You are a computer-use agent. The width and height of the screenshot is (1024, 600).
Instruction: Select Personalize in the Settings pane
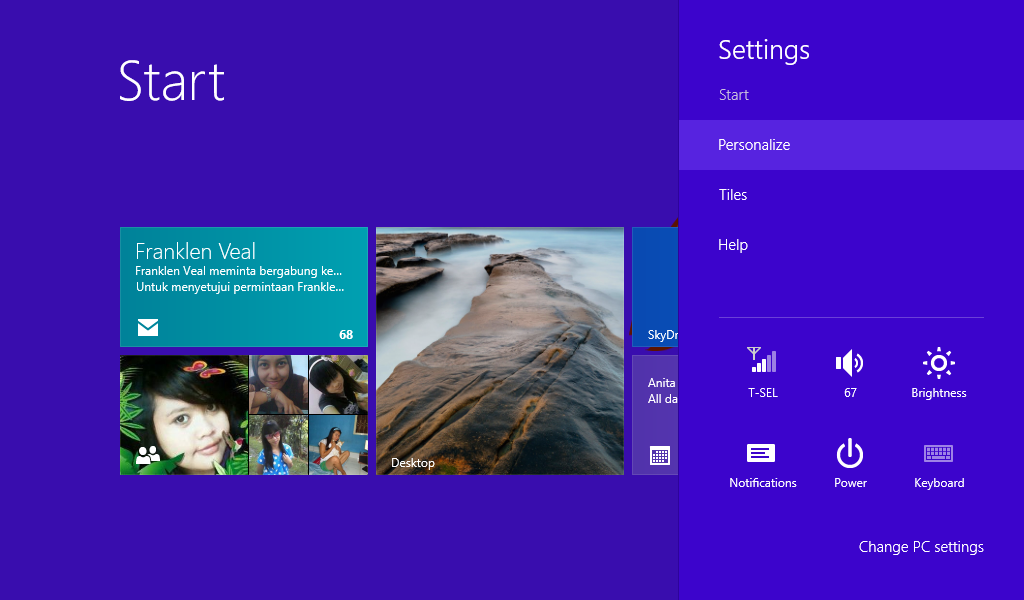click(x=753, y=144)
